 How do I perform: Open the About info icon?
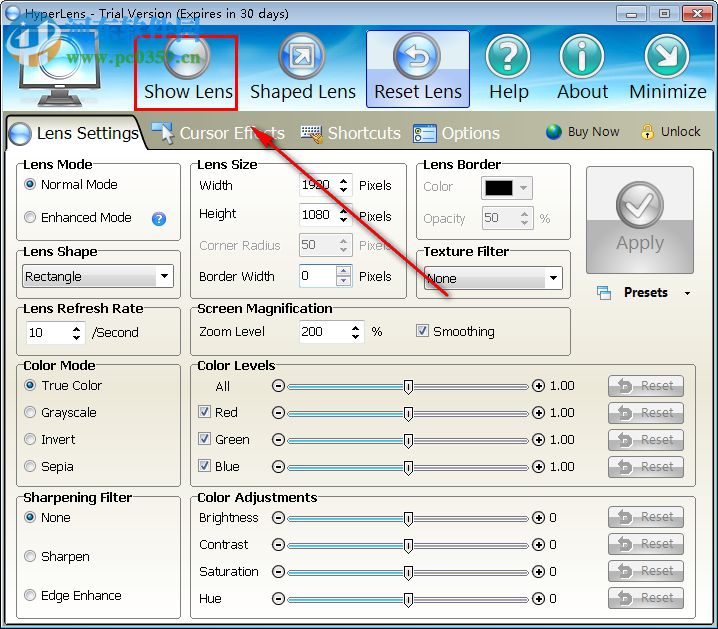582,57
